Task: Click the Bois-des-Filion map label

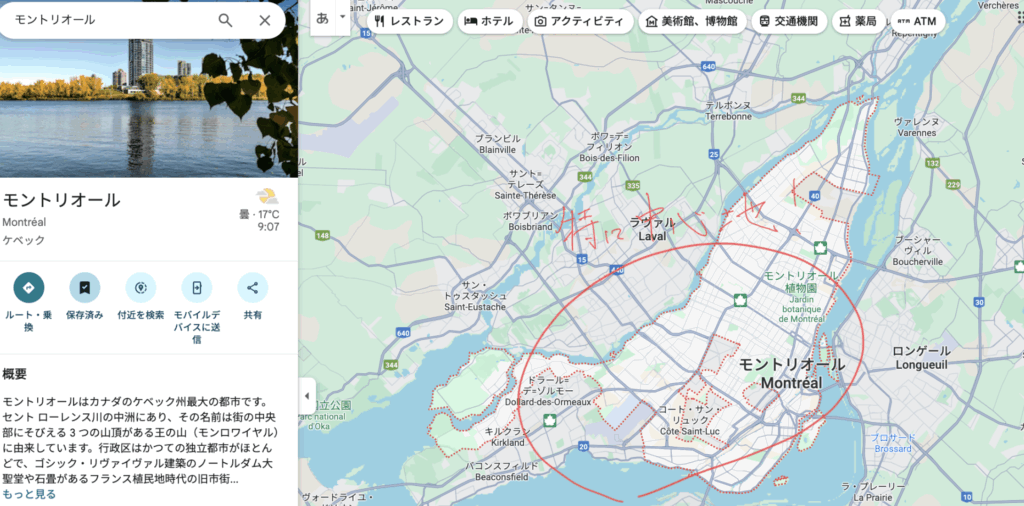Action: 609,147
